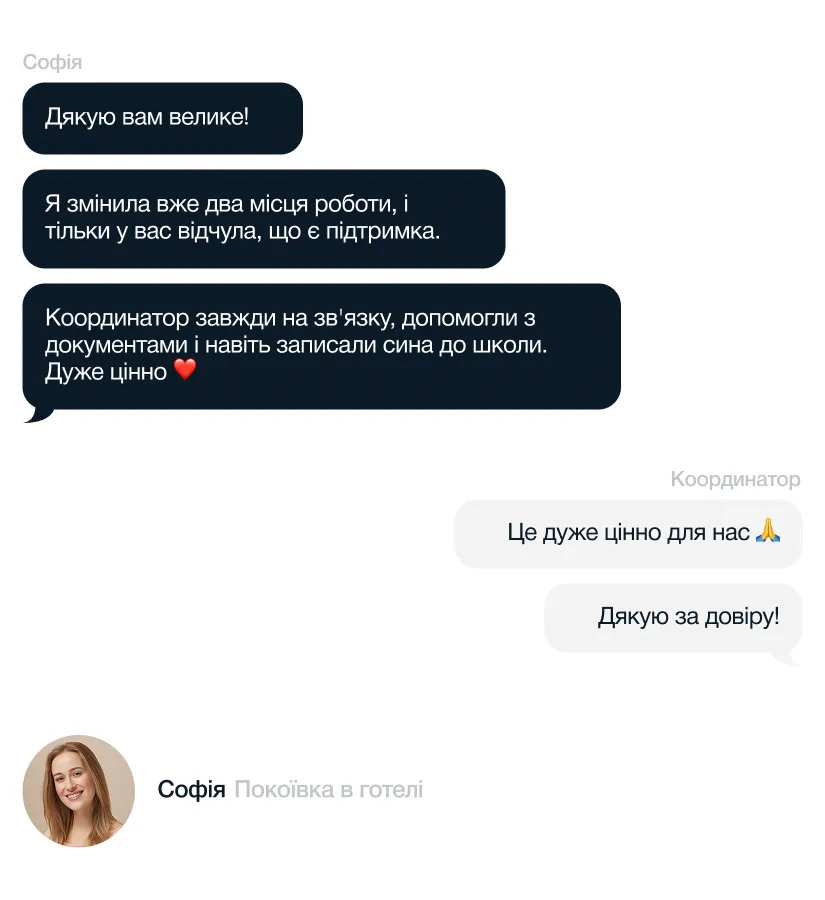The image size is (825, 900).
Task: Click the tail of the last gray reply bubble
Action: point(785,658)
